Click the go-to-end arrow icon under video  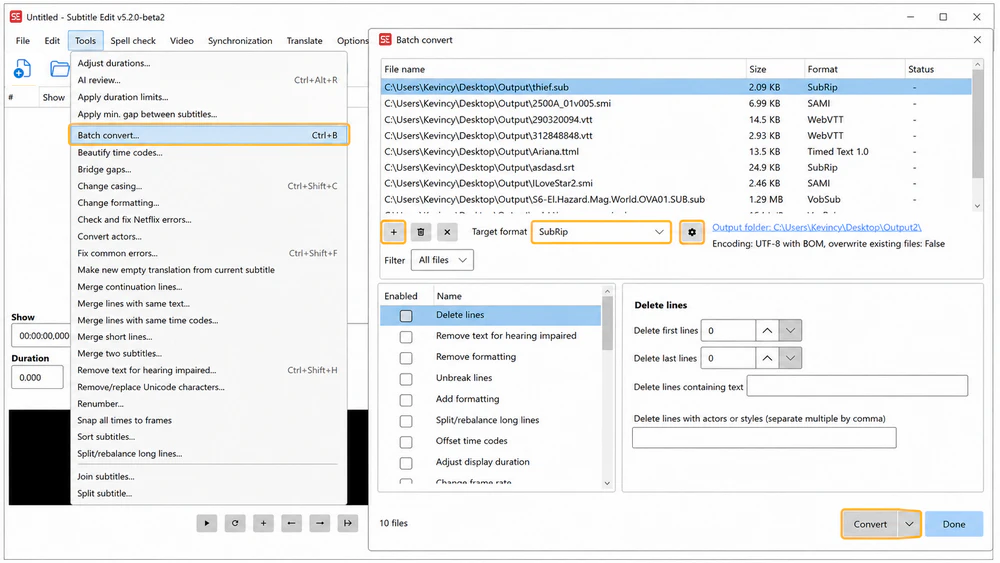(x=348, y=523)
